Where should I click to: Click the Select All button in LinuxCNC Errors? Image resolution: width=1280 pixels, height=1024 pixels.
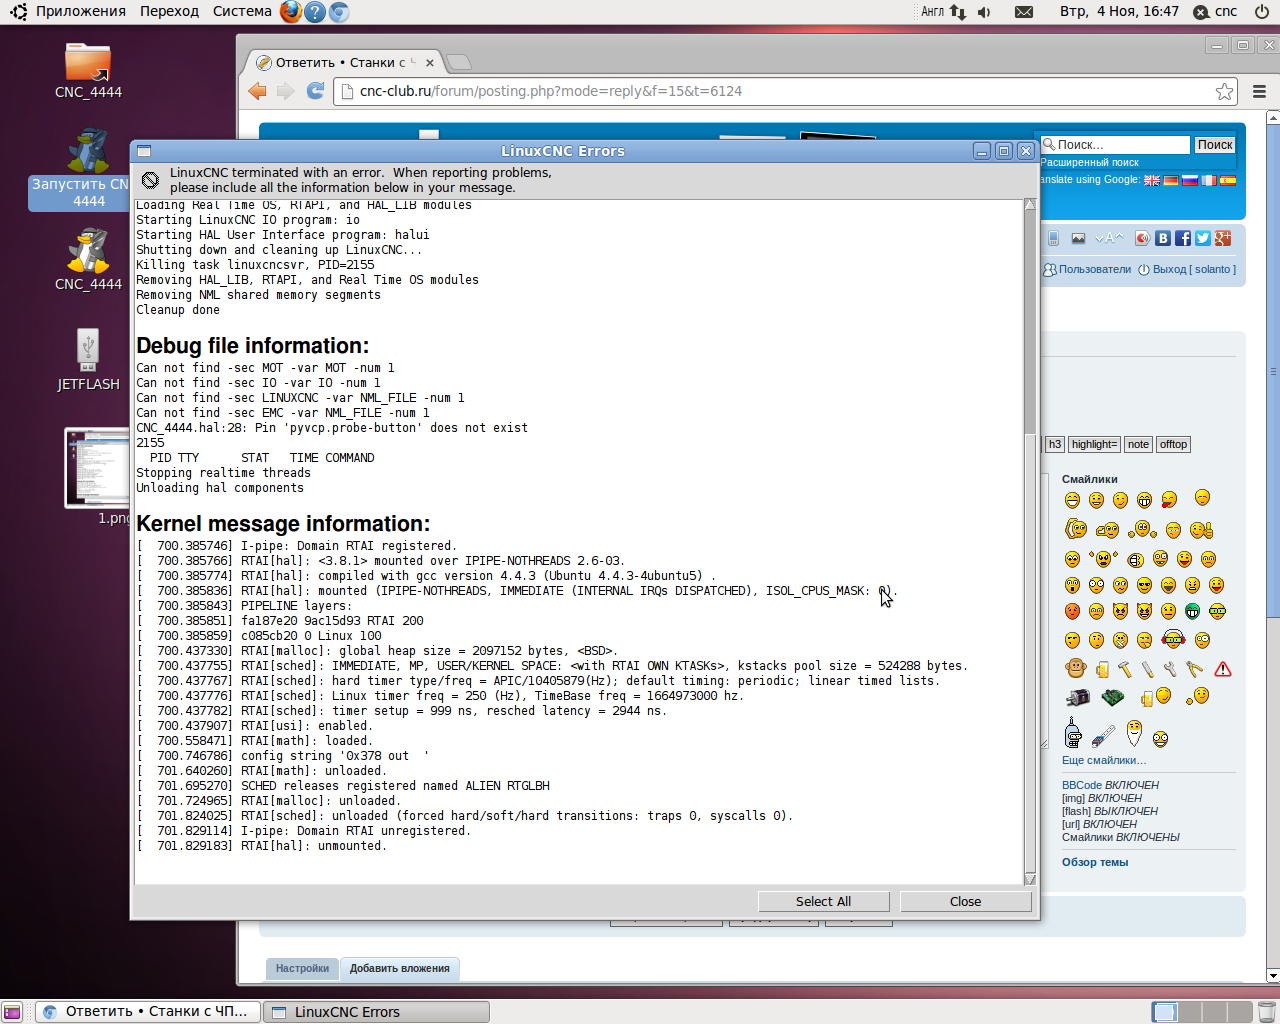(823, 901)
